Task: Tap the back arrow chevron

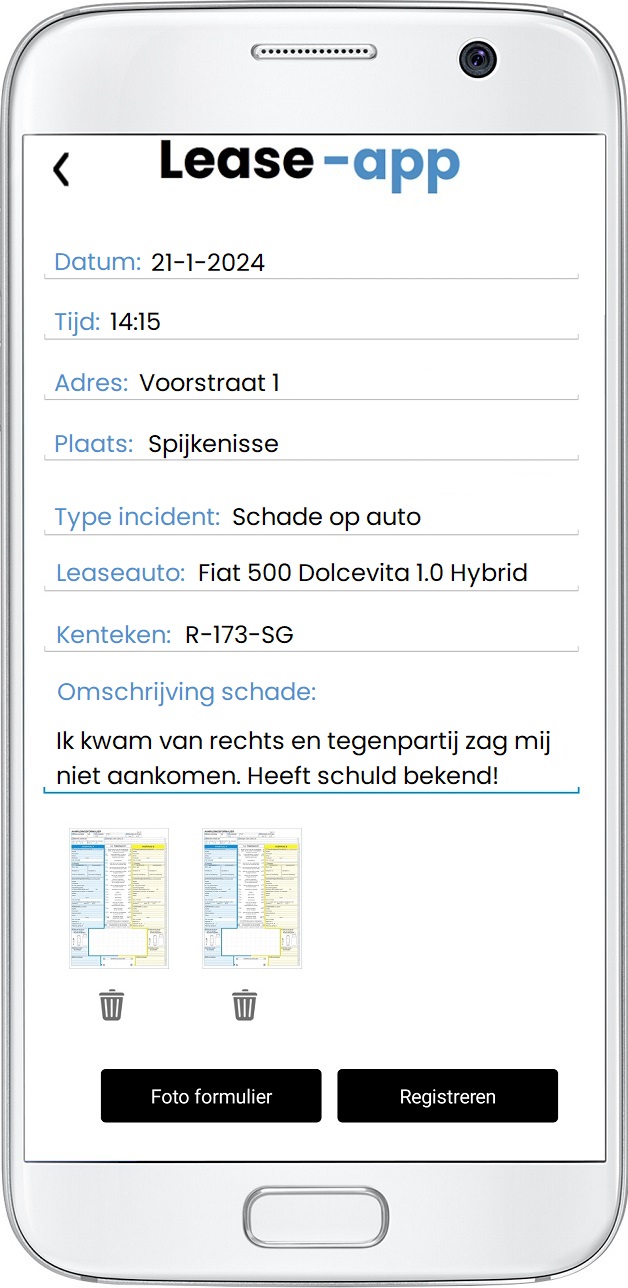Action: [62, 169]
